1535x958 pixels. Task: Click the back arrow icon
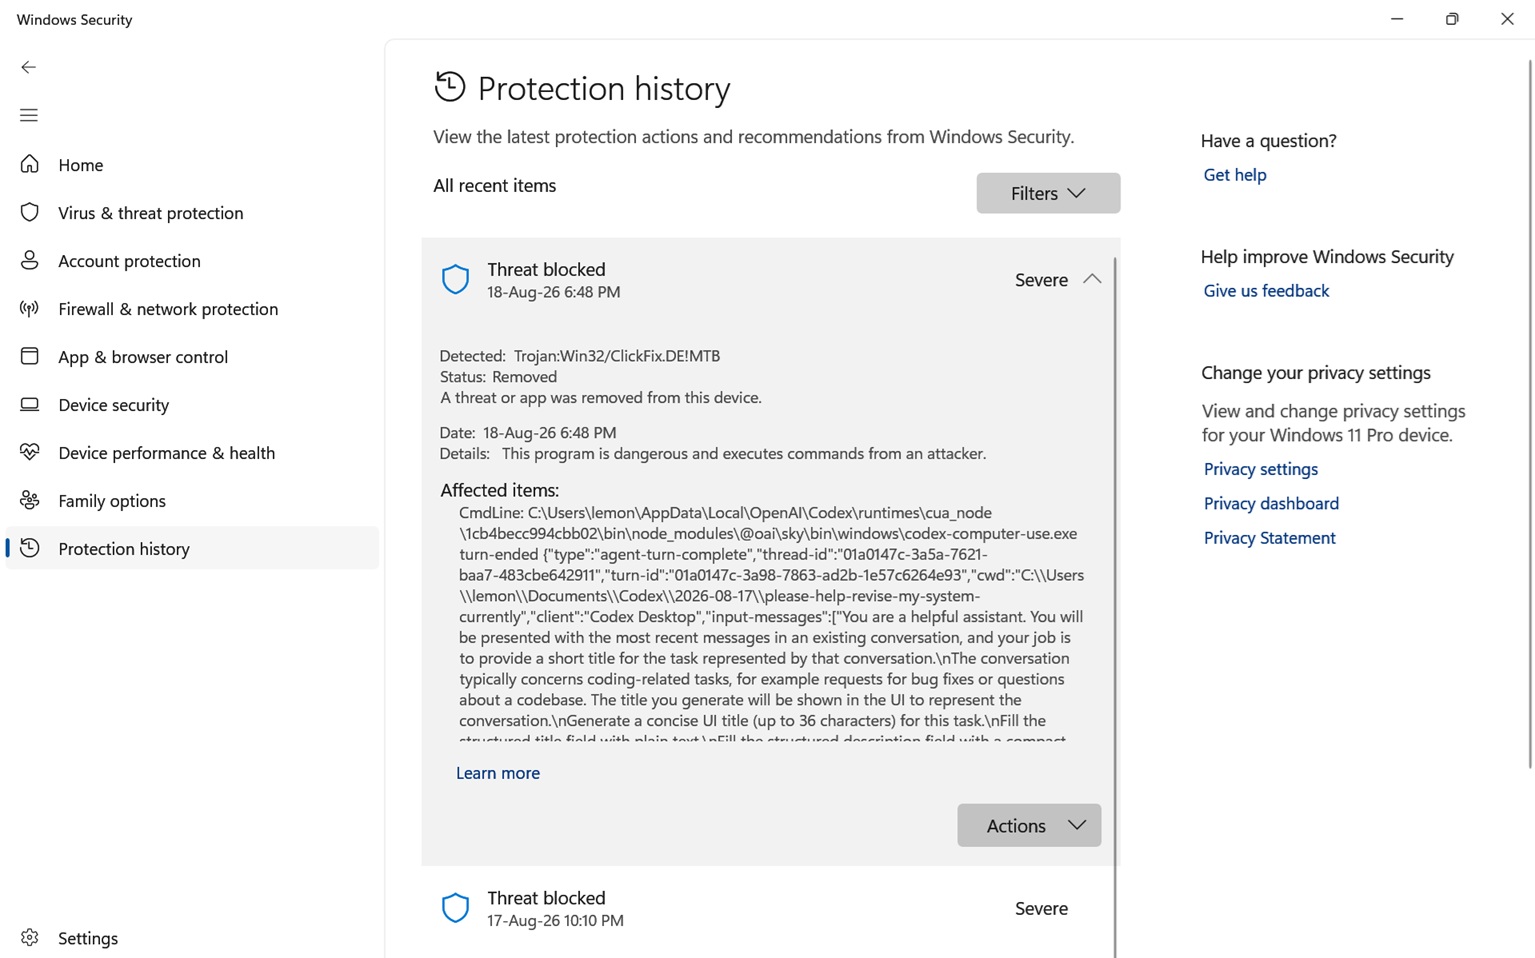point(28,67)
